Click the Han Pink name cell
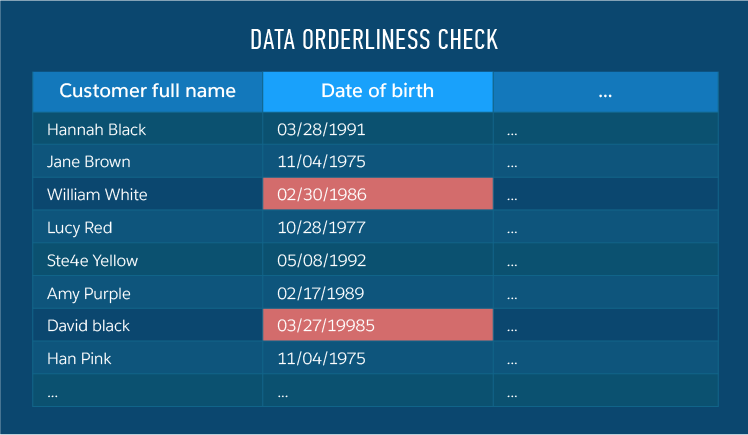The width and height of the screenshot is (748, 435). click(x=81, y=359)
